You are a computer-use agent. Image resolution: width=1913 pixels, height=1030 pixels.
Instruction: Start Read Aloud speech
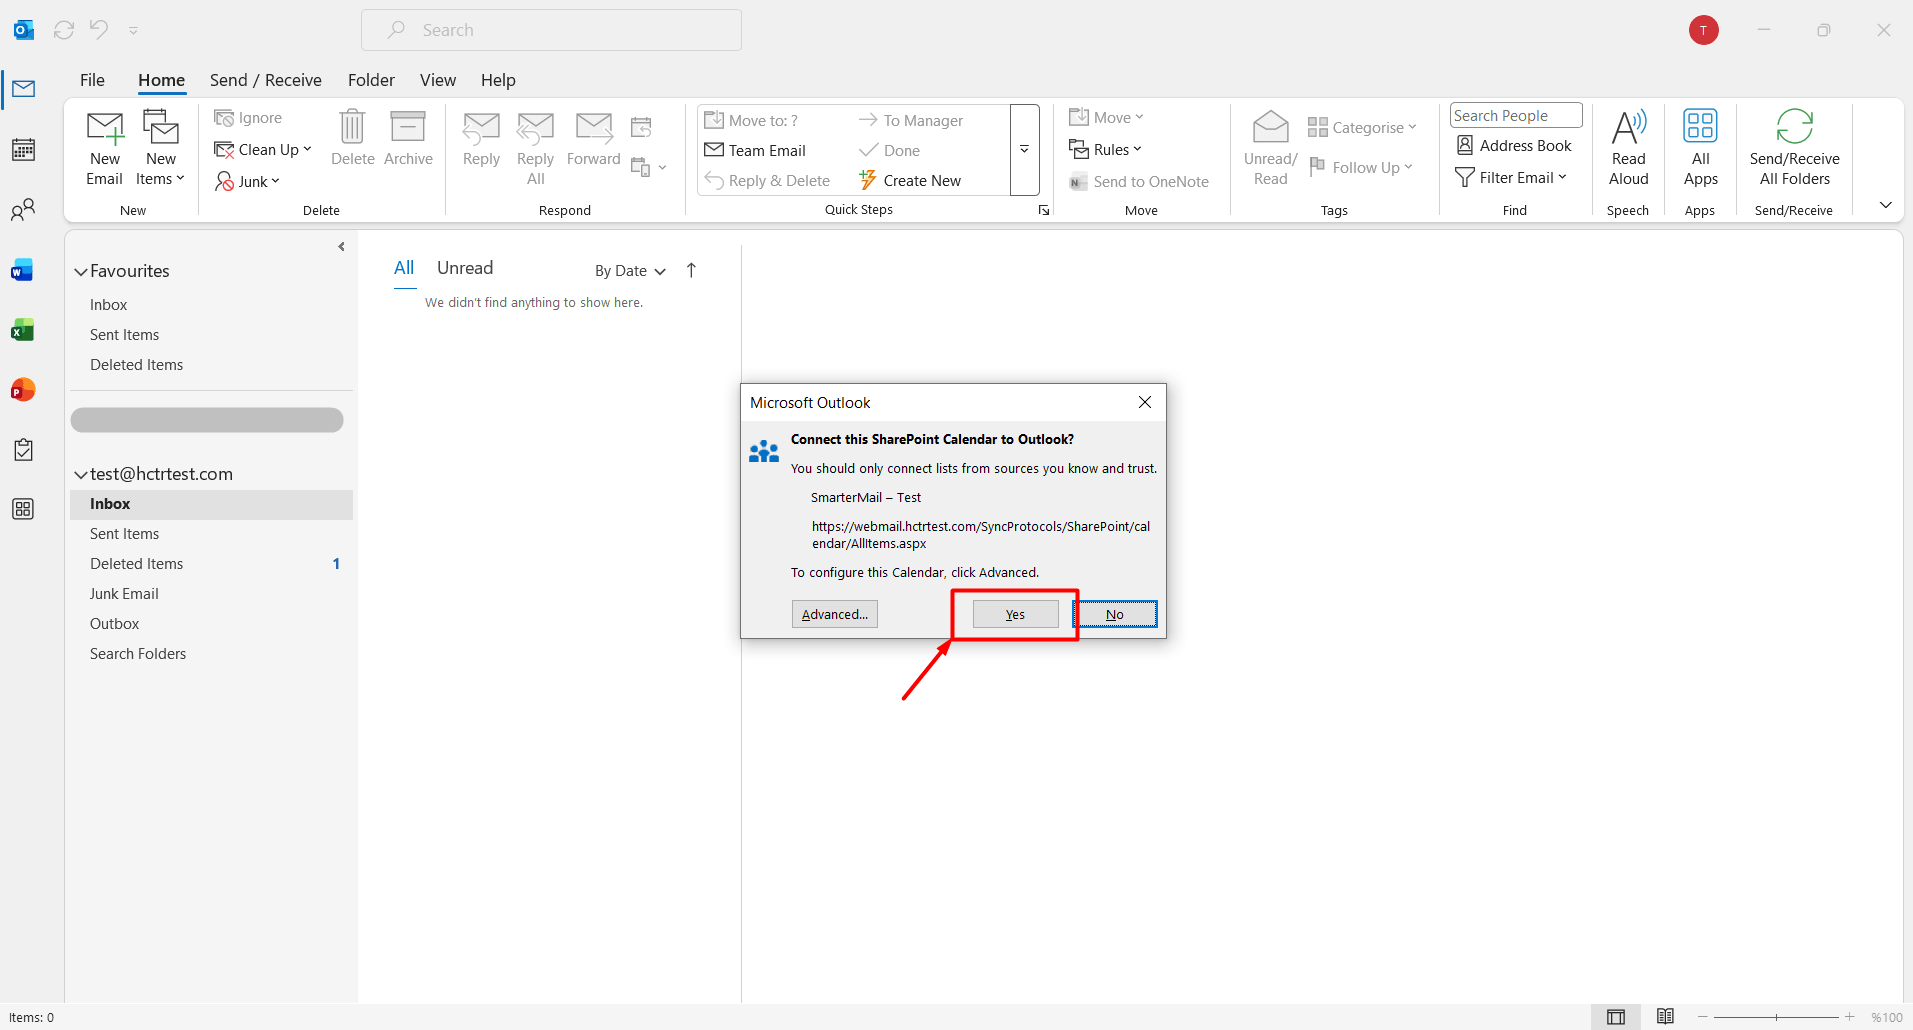(x=1628, y=148)
